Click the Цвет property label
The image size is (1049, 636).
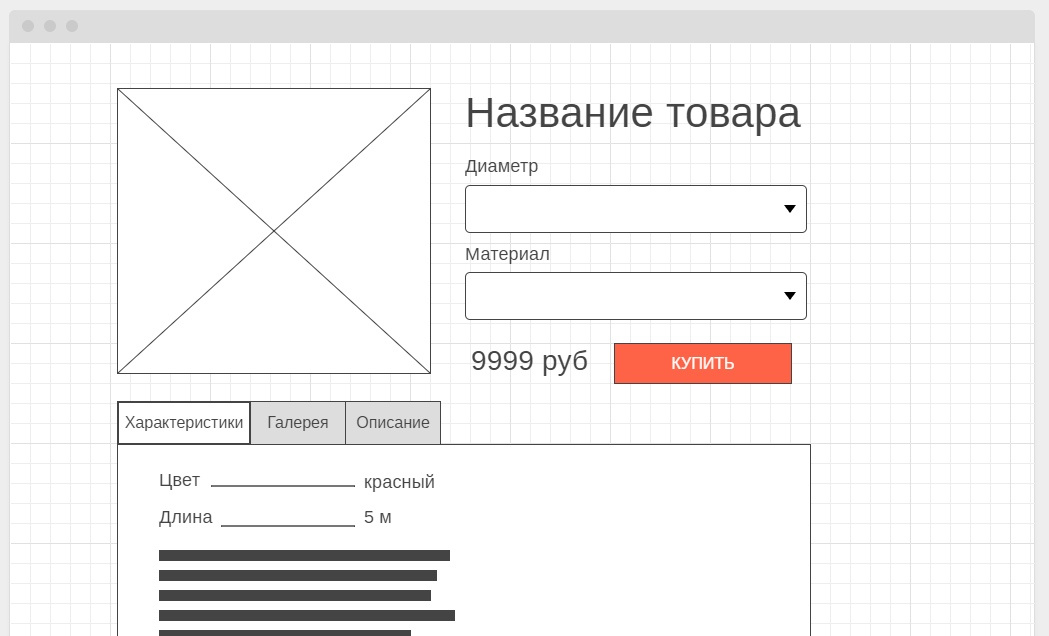click(x=179, y=480)
